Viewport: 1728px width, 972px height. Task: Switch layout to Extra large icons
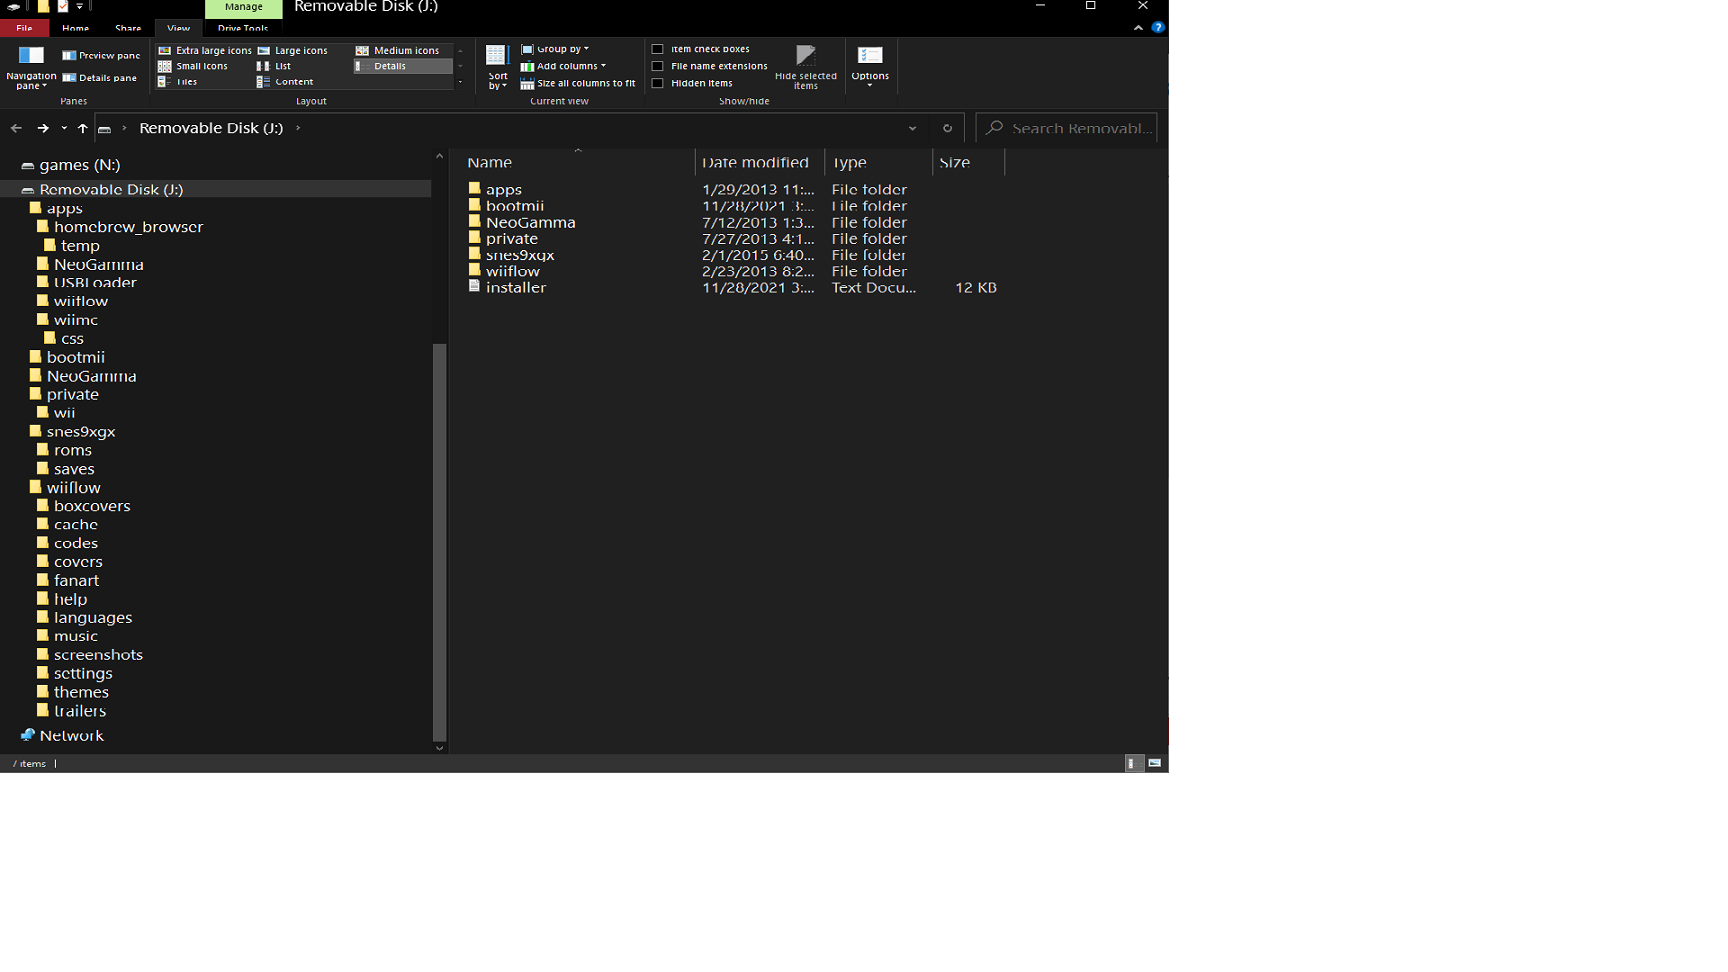pyautogui.click(x=205, y=50)
